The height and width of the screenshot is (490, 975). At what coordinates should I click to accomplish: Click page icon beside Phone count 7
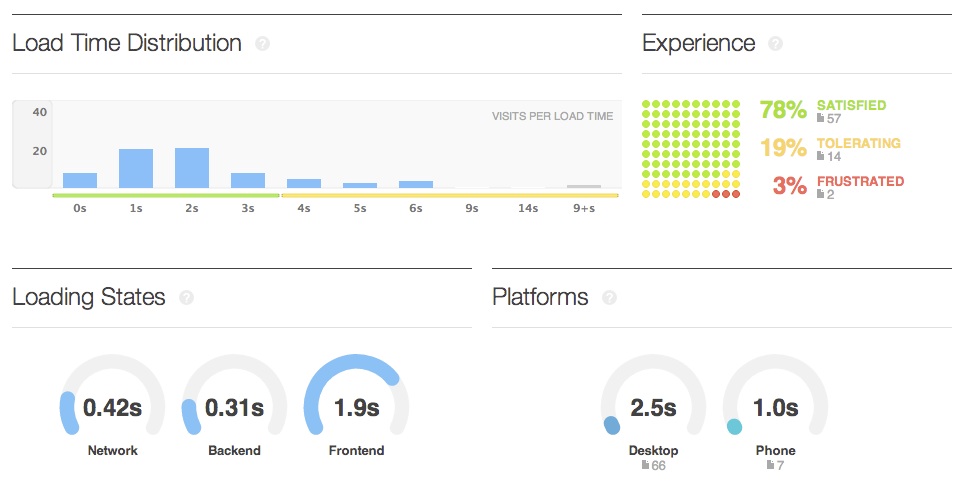click(771, 465)
